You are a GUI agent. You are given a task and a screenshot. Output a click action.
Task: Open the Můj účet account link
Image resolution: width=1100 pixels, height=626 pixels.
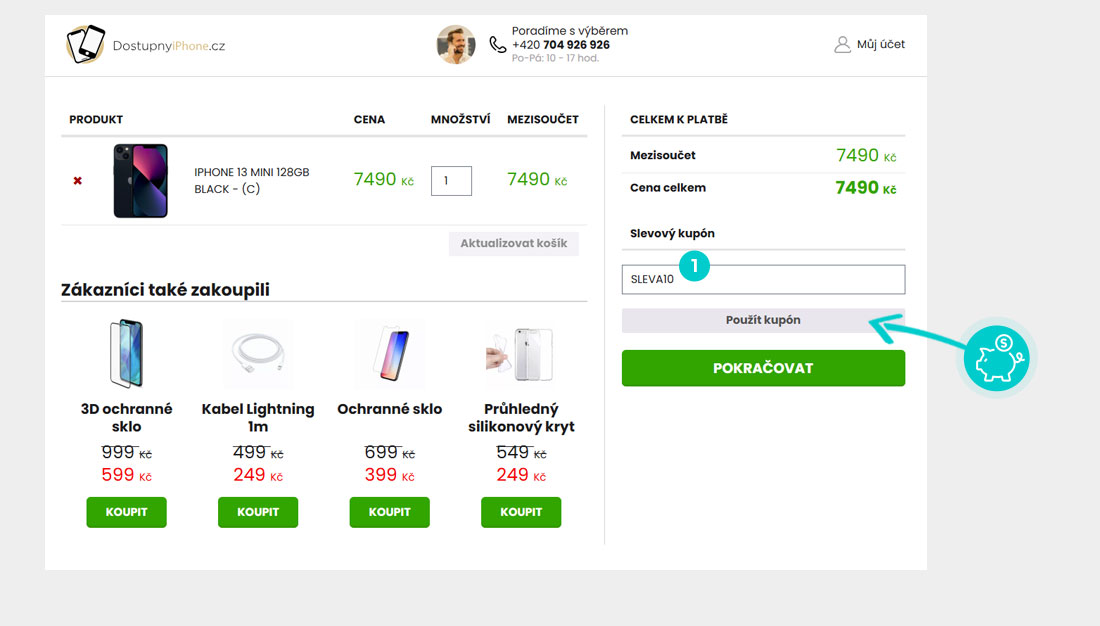[x=881, y=44]
